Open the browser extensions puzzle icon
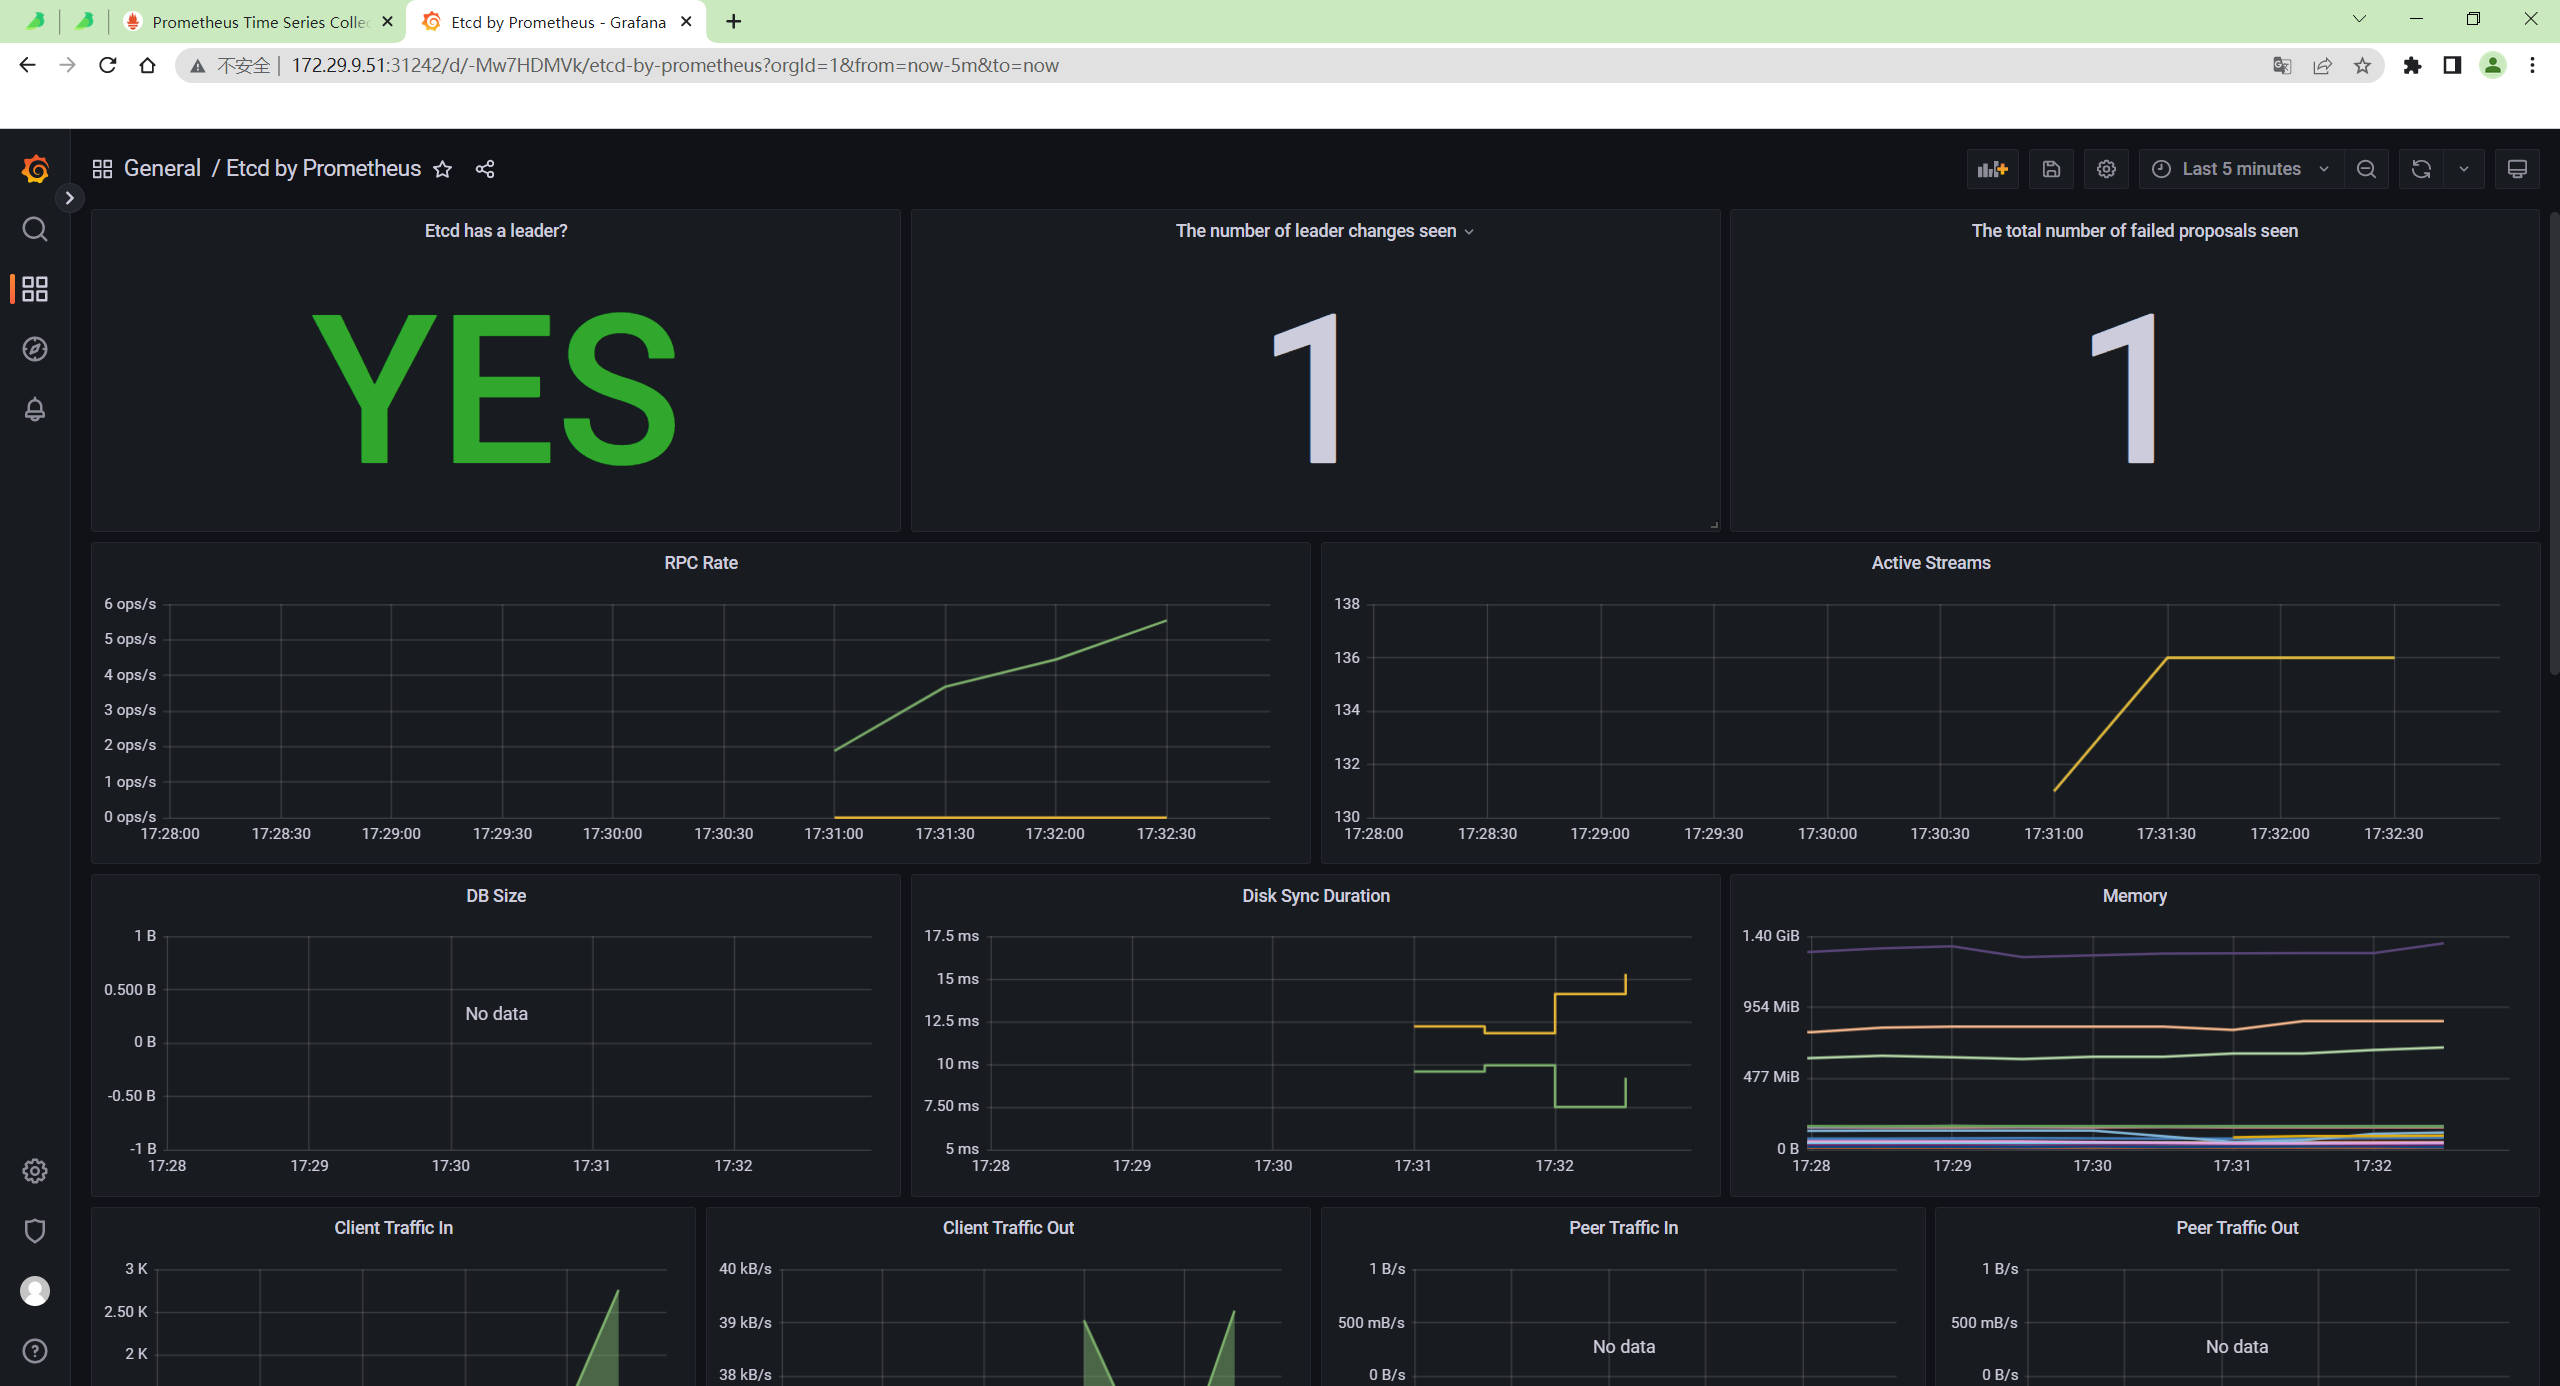The width and height of the screenshot is (2560, 1386). pyautogui.click(x=2412, y=65)
